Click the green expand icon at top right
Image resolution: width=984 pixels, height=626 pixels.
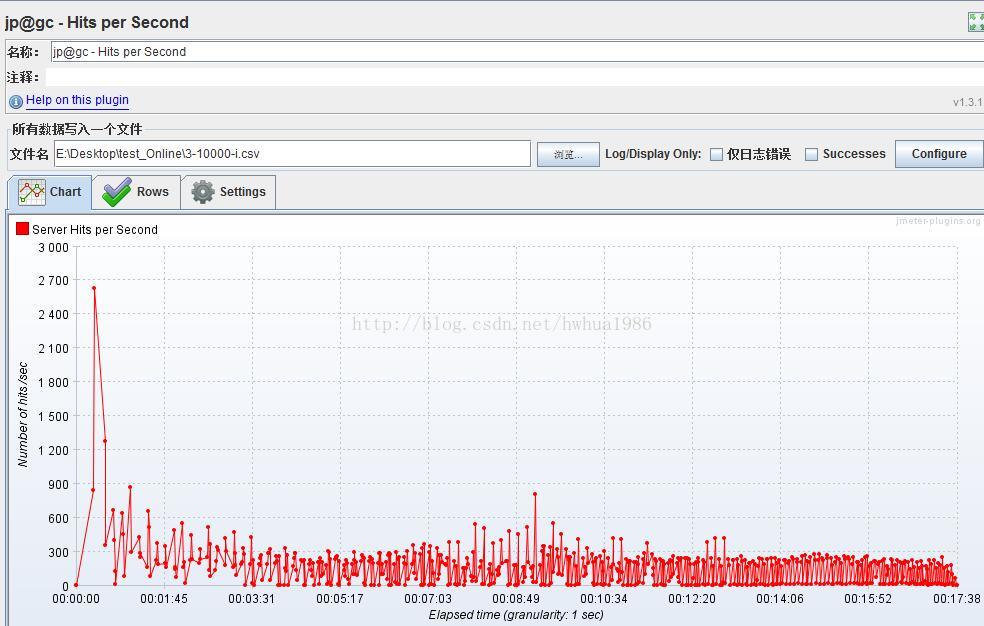click(976, 22)
